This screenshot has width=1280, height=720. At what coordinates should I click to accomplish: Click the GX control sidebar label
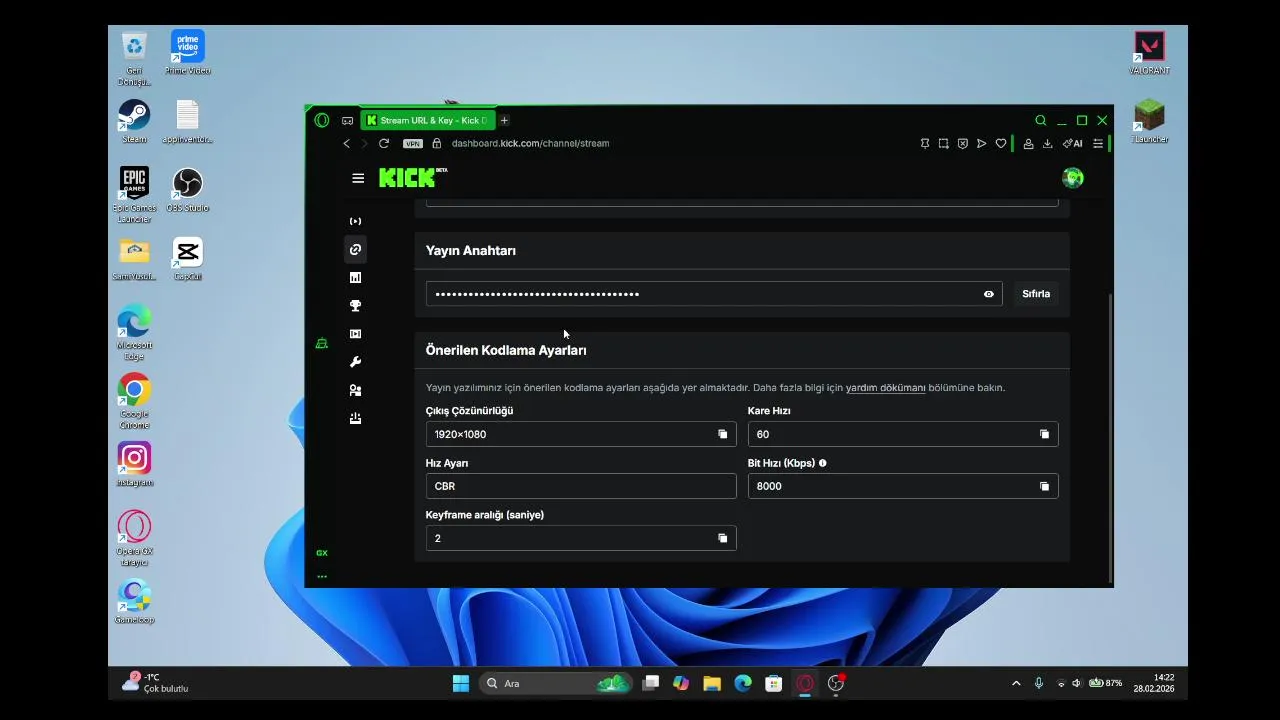[322, 553]
